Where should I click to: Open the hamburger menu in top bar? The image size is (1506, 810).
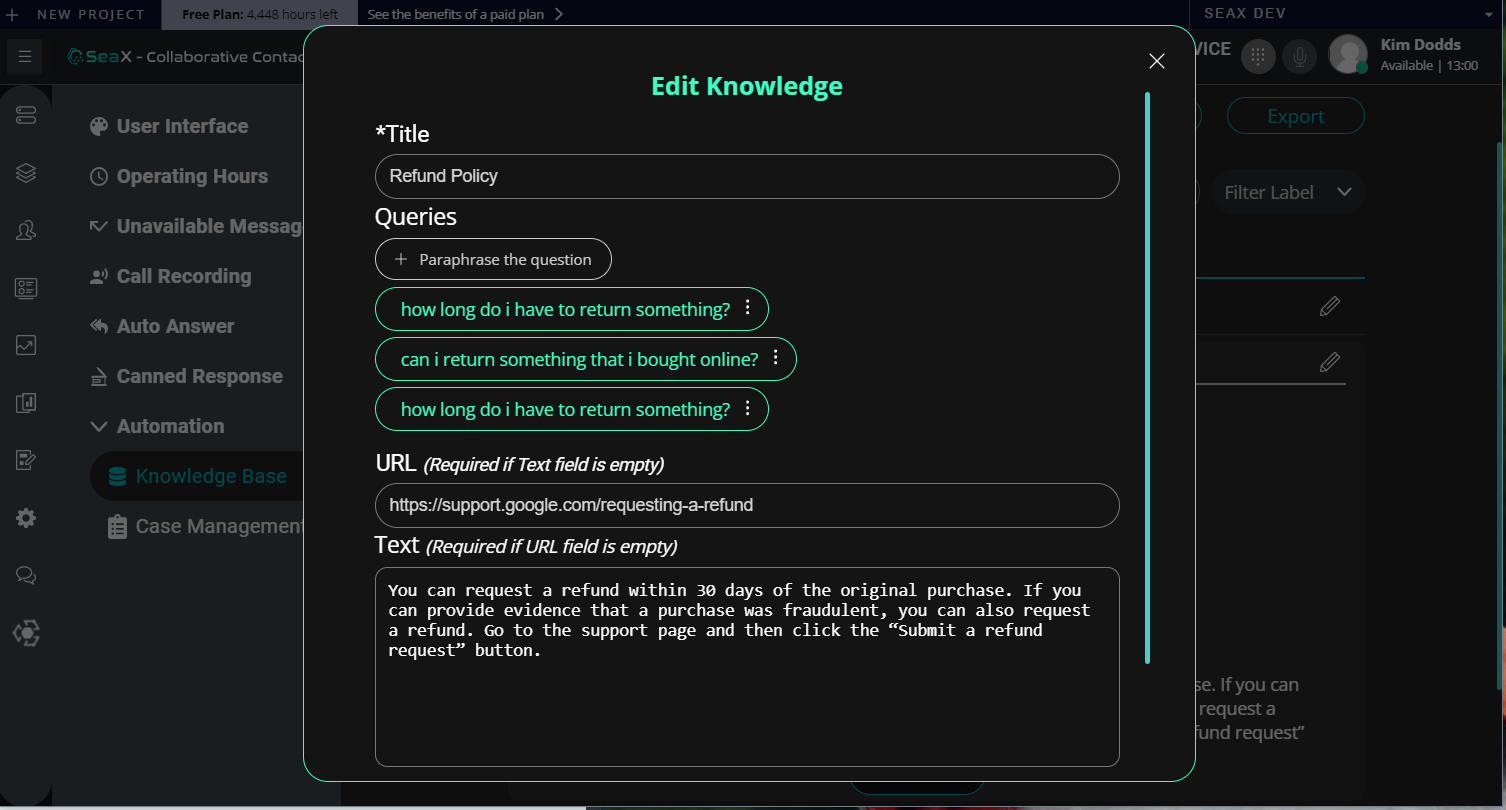coord(26,57)
